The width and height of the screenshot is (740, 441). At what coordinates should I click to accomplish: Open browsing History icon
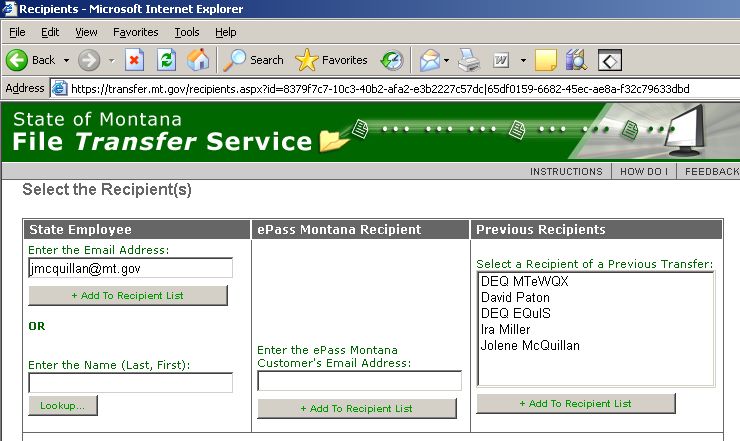point(392,60)
